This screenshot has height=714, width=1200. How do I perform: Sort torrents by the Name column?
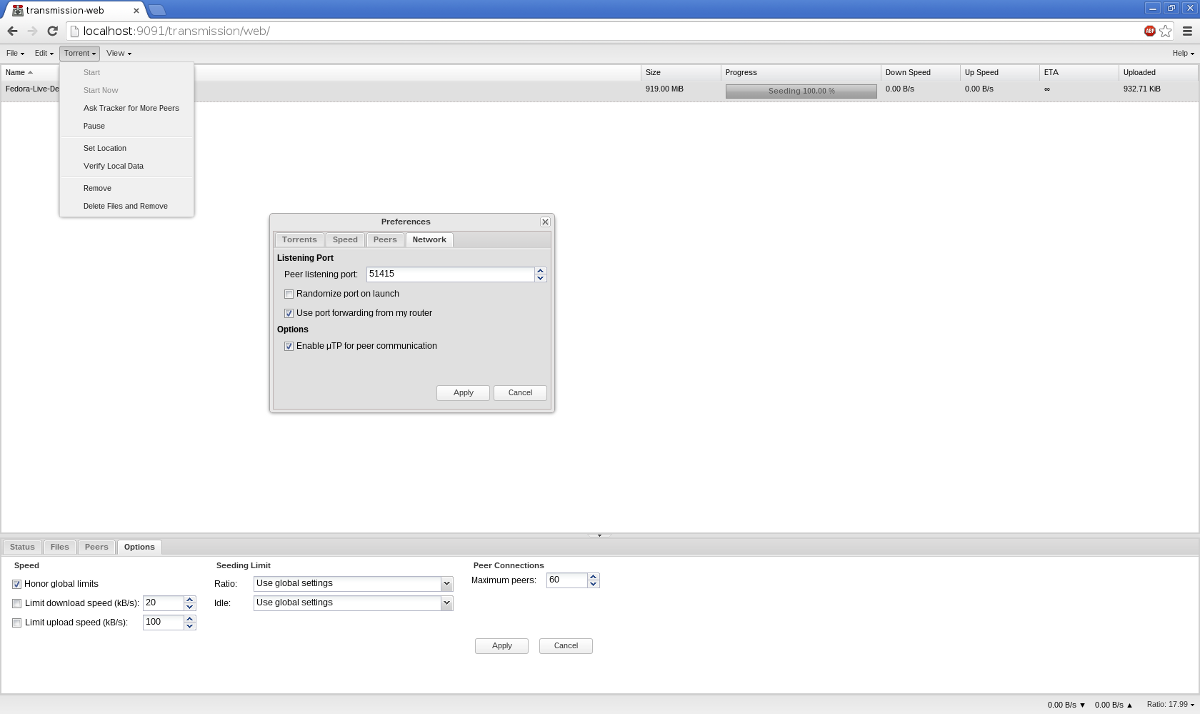pyautogui.click(x=320, y=72)
